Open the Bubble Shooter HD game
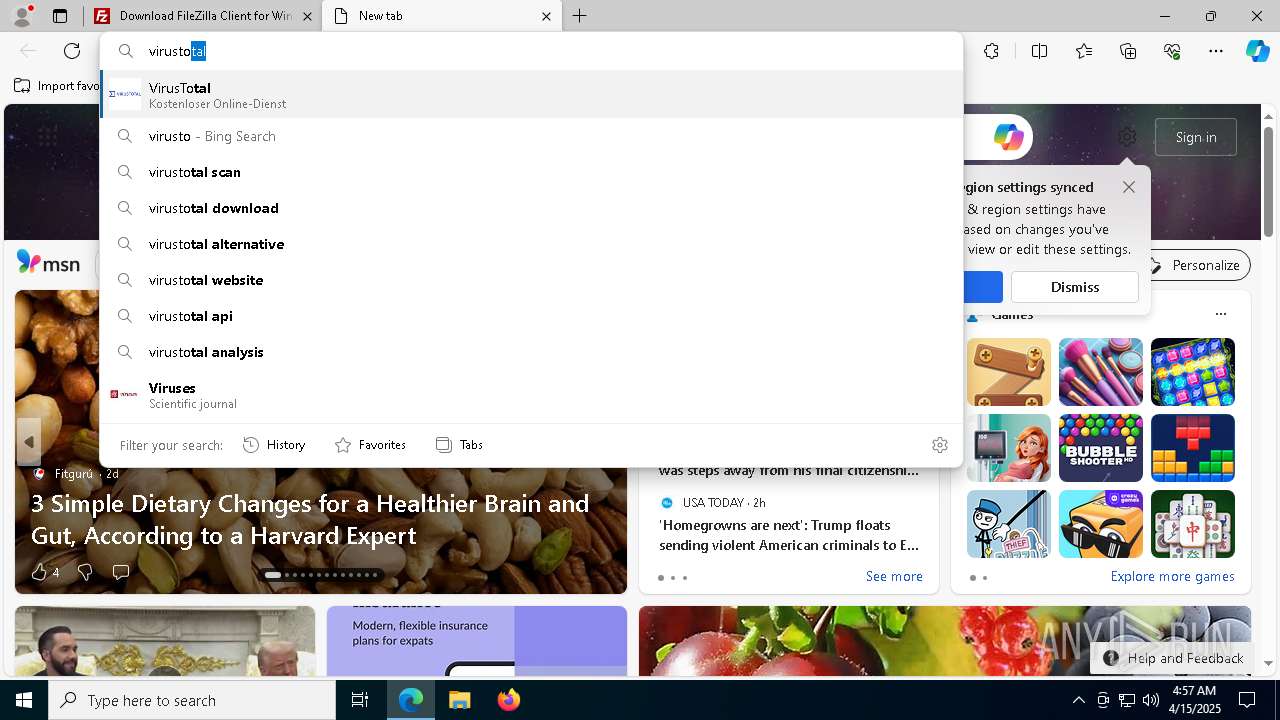Viewport: 1280px width, 720px height. [x=1101, y=448]
